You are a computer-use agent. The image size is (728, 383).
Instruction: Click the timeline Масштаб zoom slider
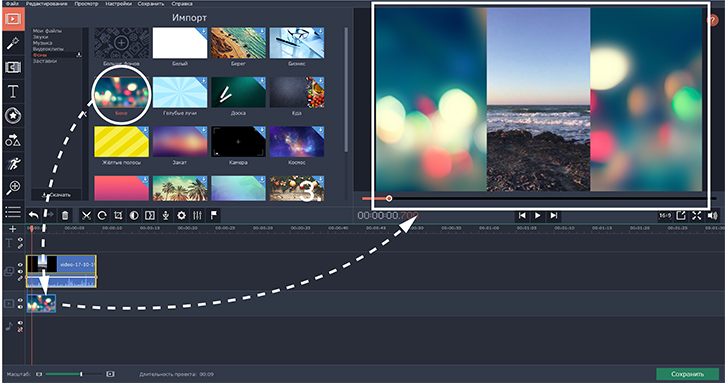pyautogui.click(x=74, y=374)
